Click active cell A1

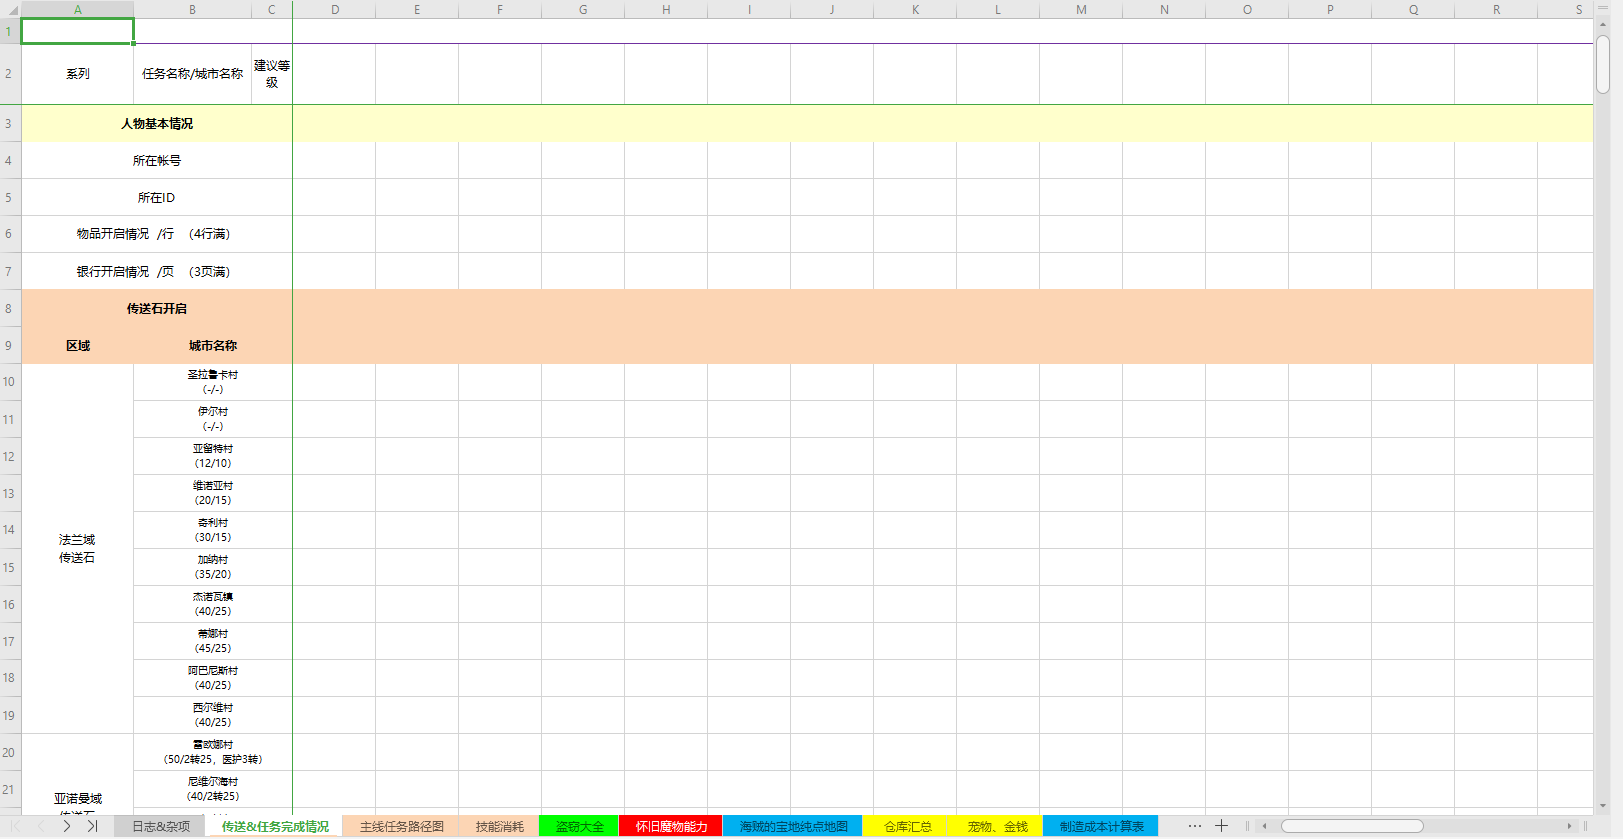tap(77, 31)
